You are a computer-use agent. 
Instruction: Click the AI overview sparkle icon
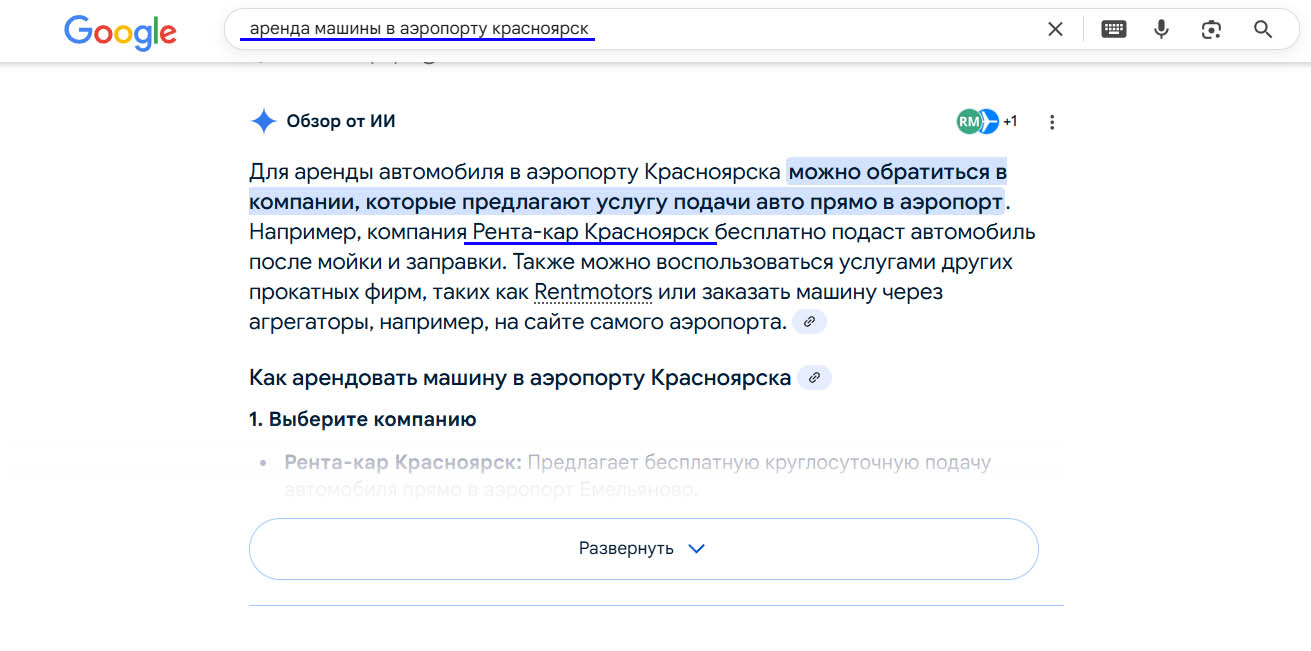pos(263,122)
